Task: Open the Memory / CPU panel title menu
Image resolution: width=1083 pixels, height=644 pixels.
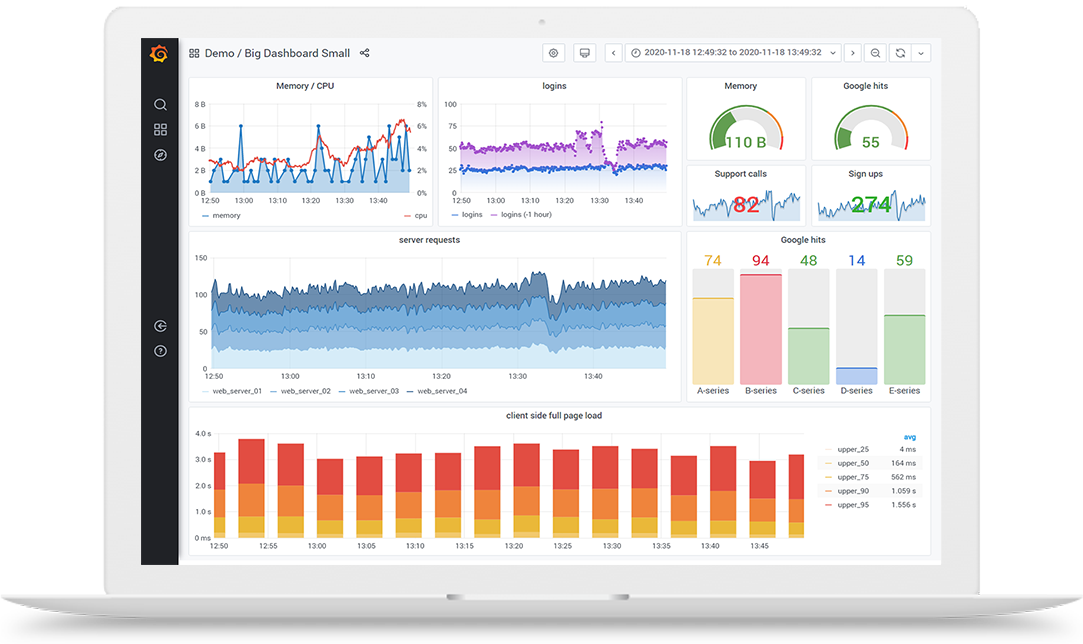Action: coord(305,86)
